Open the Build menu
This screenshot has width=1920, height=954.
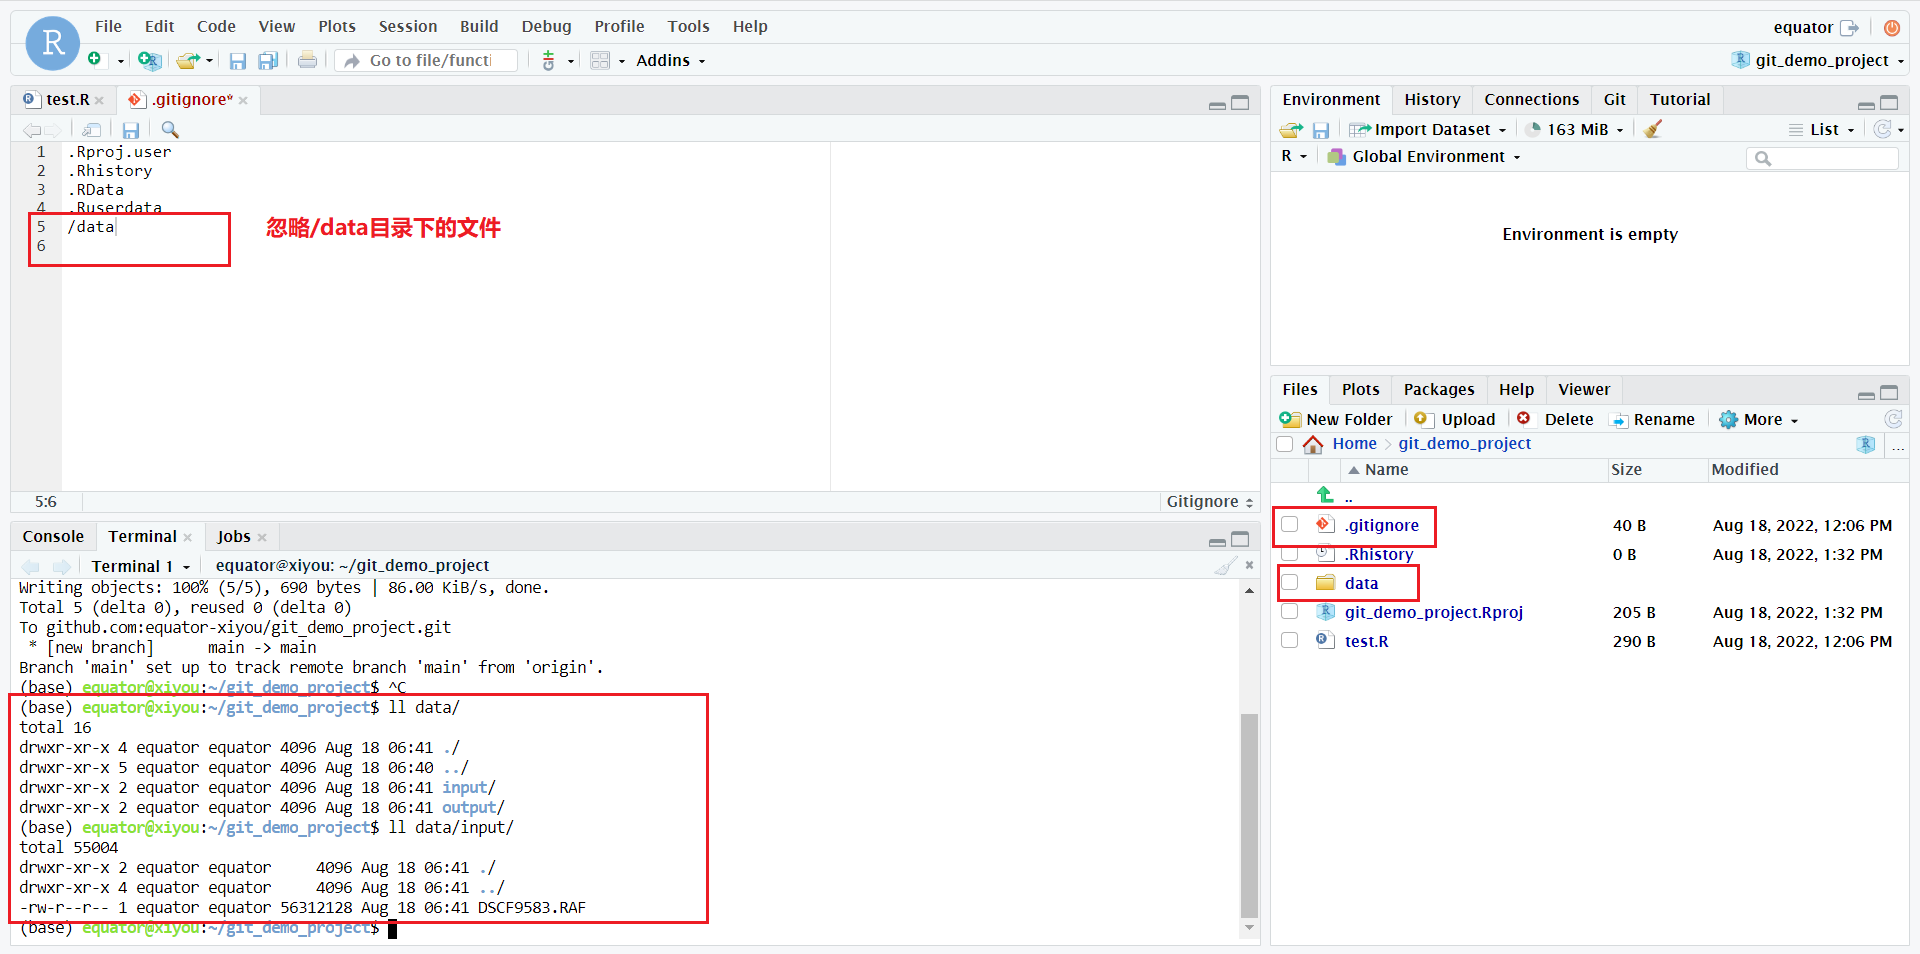pyautogui.click(x=479, y=27)
